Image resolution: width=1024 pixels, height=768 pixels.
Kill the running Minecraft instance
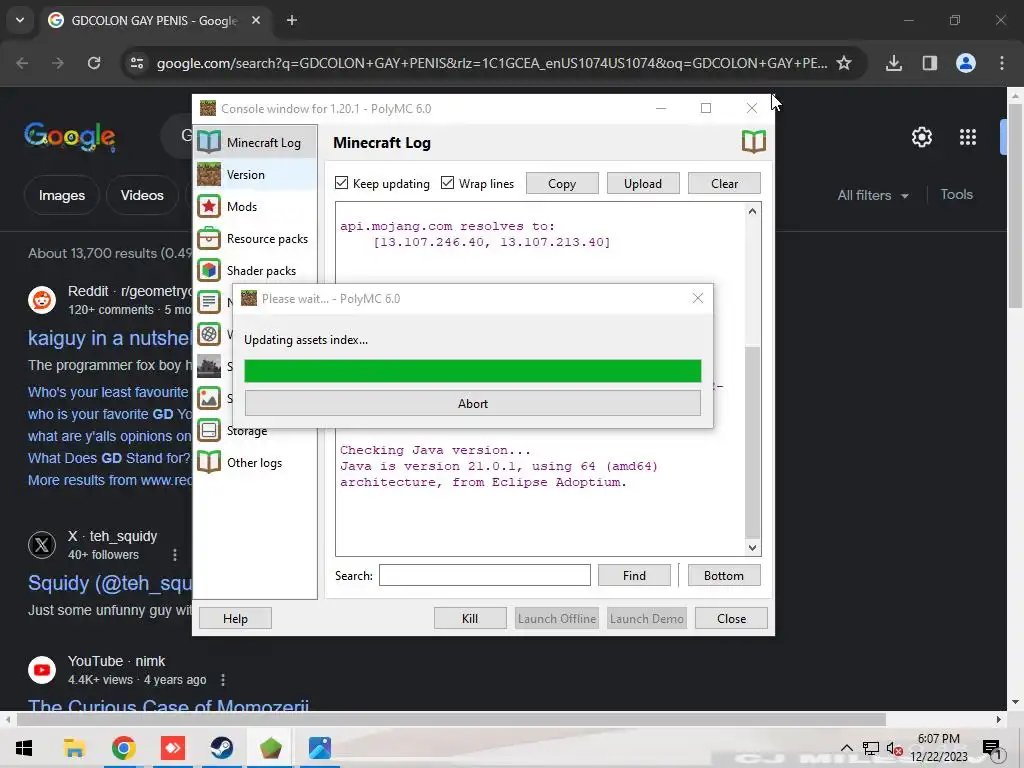[x=470, y=618]
